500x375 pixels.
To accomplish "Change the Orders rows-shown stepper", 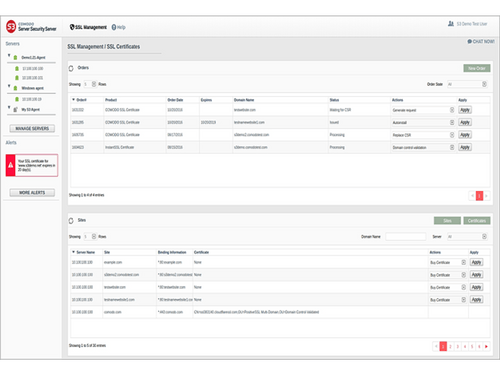I will pyautogui.click(x=94, y=84).
